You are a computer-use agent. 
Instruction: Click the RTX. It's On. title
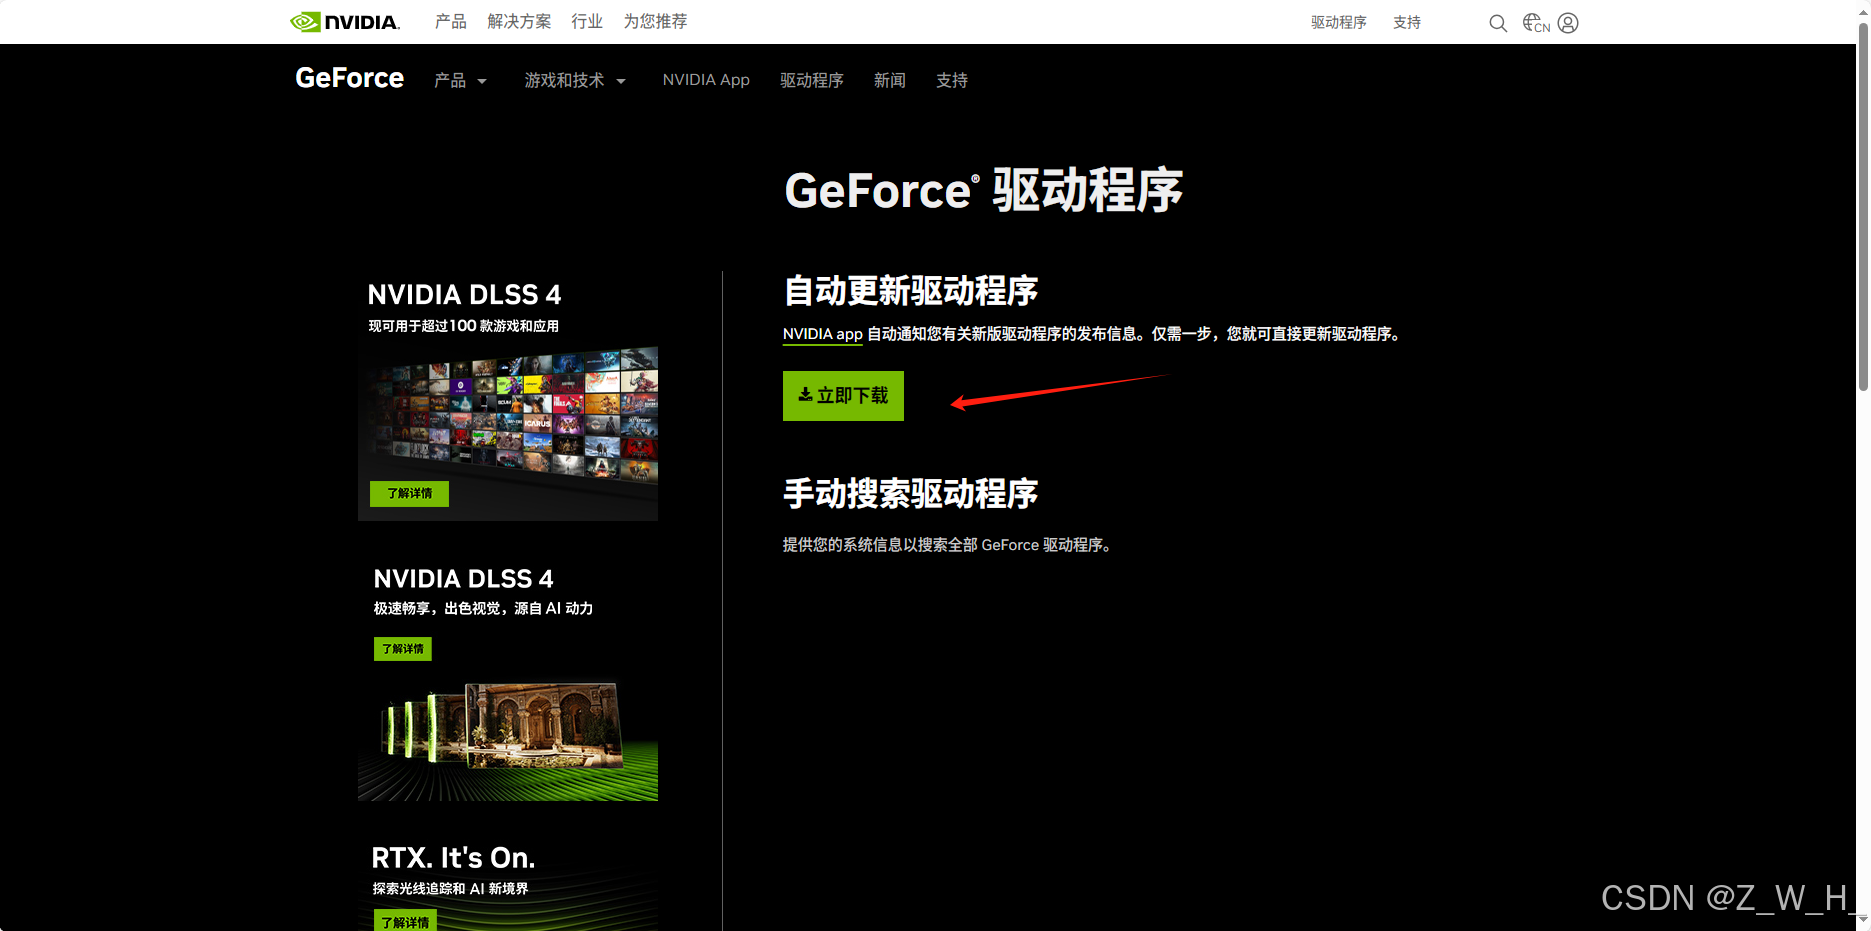tap(453, 858)
